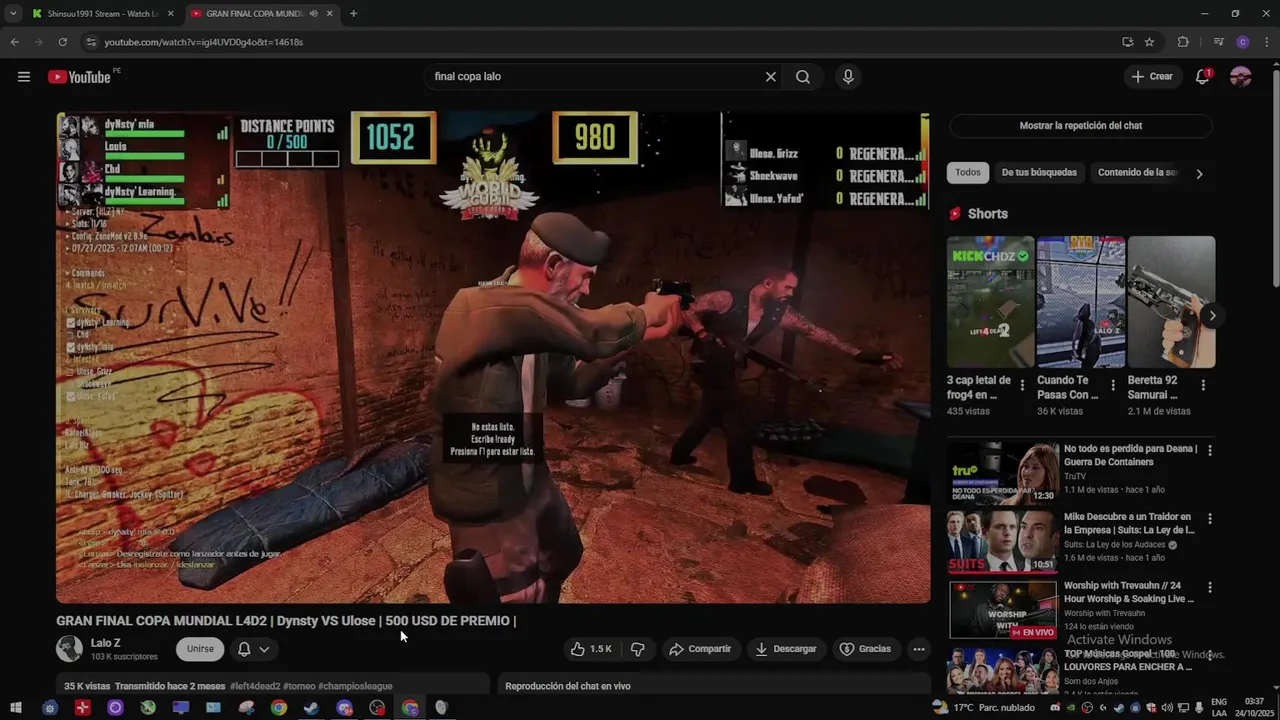This screenshot has width=1280, height=720.
Task: Click the video player to toggle playback
Action: (493, 357)
